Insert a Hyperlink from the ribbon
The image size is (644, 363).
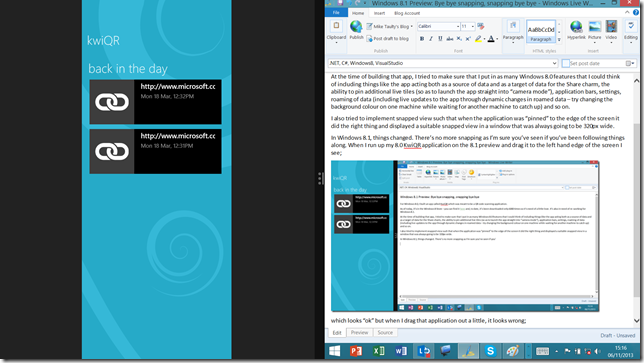[576, 30]
